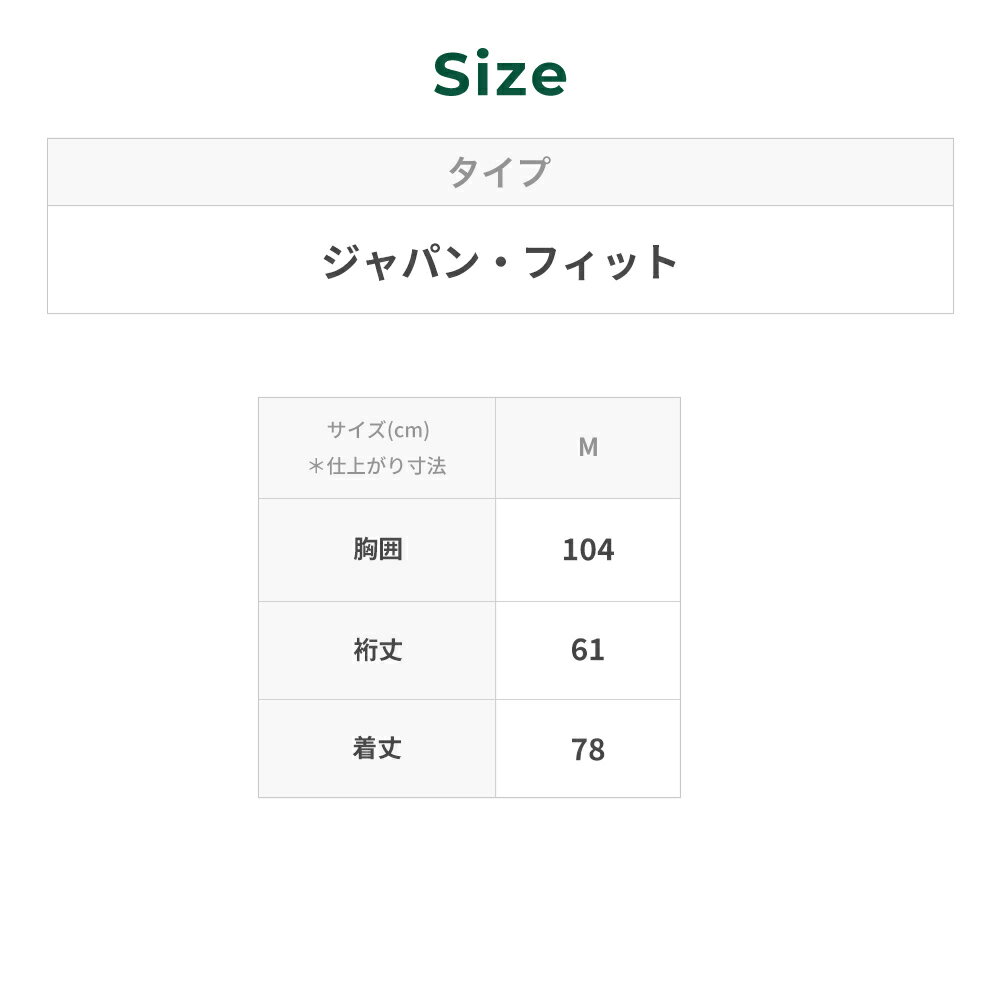Image resolution: width=1000 pixels, height=1000 pixels.
Task: Click the digit 4 in 104
Action: click(x=605, y=550)
